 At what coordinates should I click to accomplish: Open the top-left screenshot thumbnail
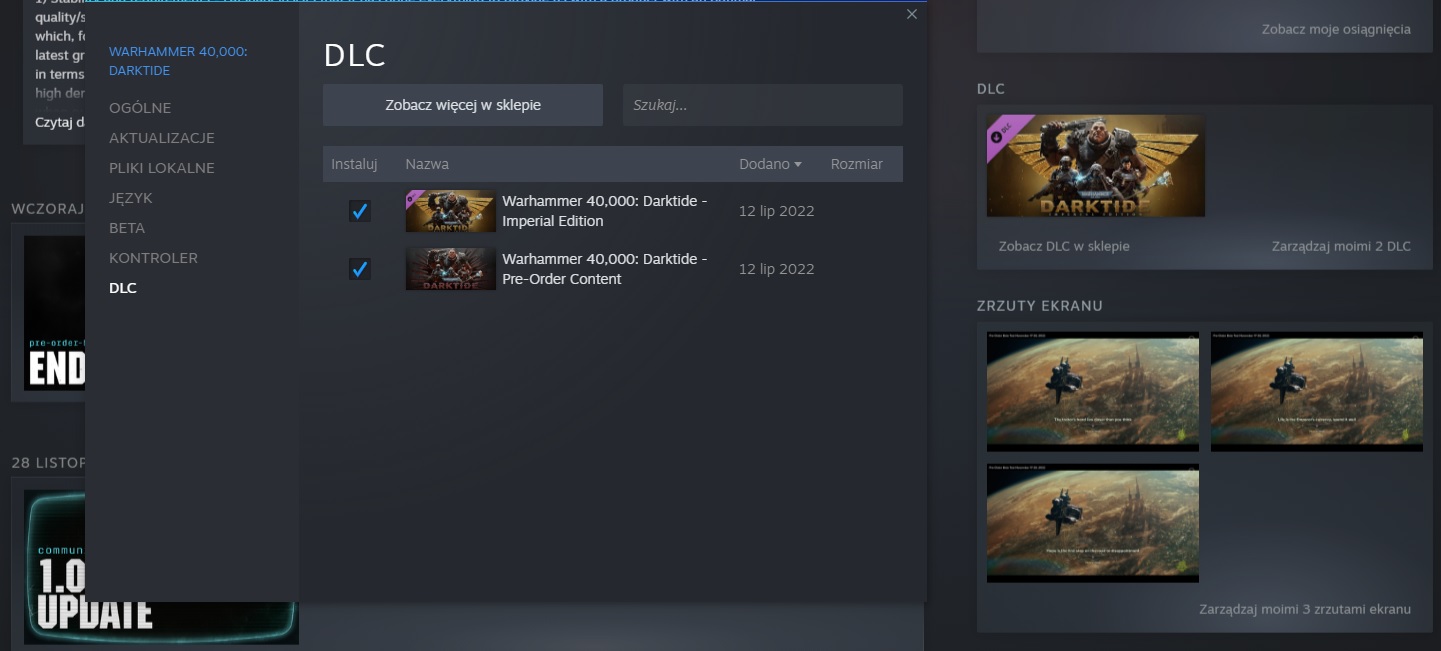[x=1093, y=391]
